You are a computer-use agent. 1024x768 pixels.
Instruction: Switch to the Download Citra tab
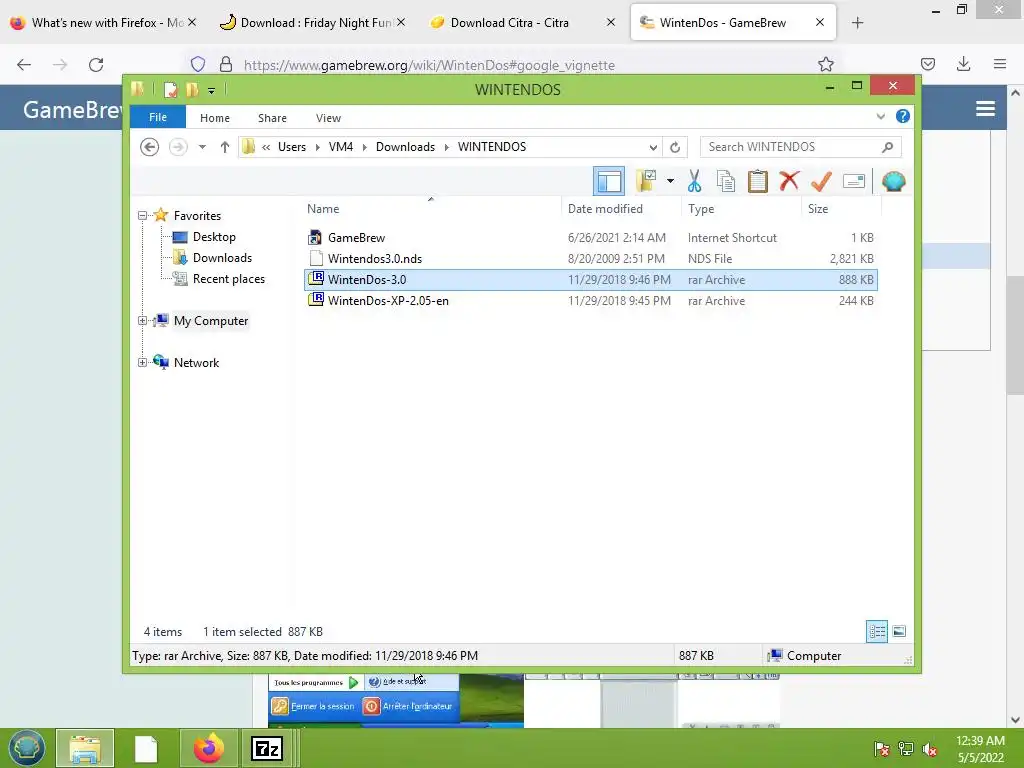click(509, 23)
